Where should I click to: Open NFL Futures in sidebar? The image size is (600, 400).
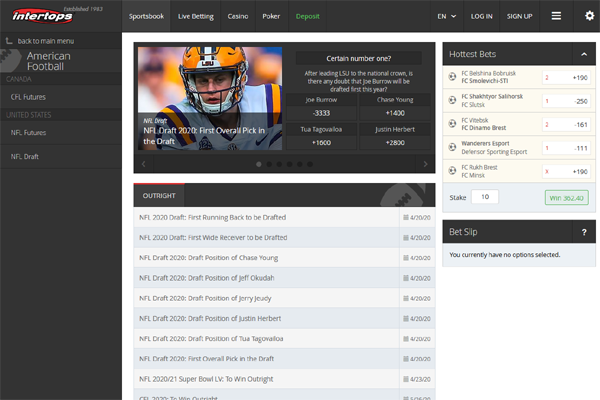tap(61, 133)
